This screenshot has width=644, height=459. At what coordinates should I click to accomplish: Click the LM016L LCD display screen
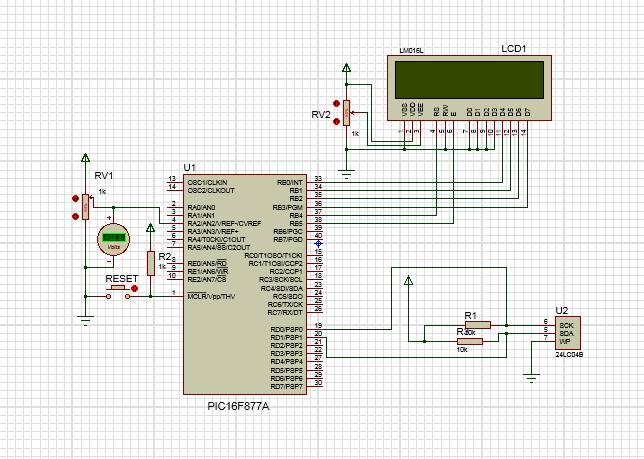[x=469, y=80]
